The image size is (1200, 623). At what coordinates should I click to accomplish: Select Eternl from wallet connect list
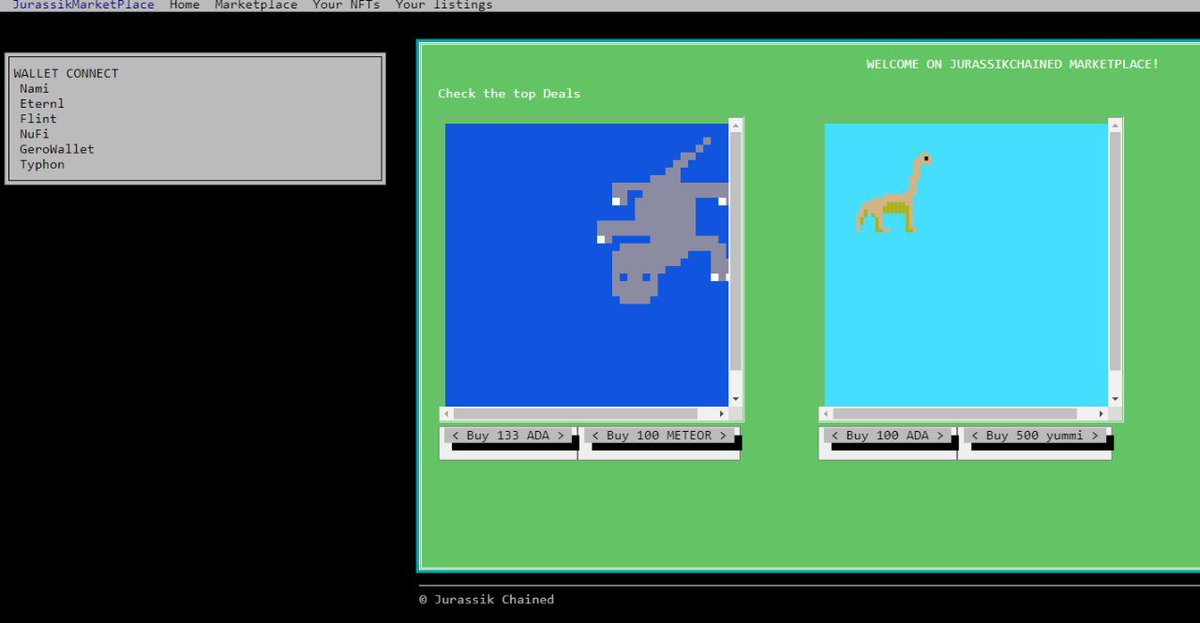pyautogui.click(x=42, y=103)
